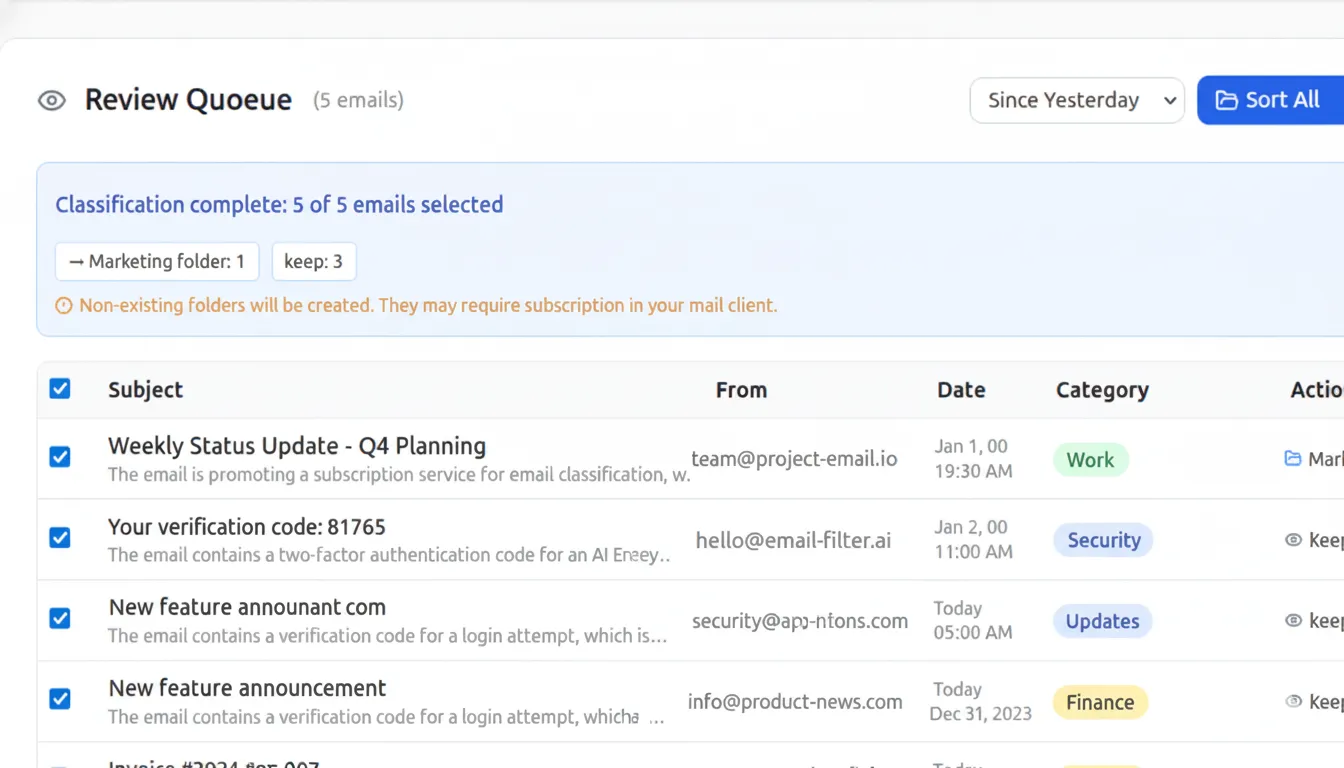Click the green Work category badge
This screenshot has height=768, width=1344.
click(1090, 460)
